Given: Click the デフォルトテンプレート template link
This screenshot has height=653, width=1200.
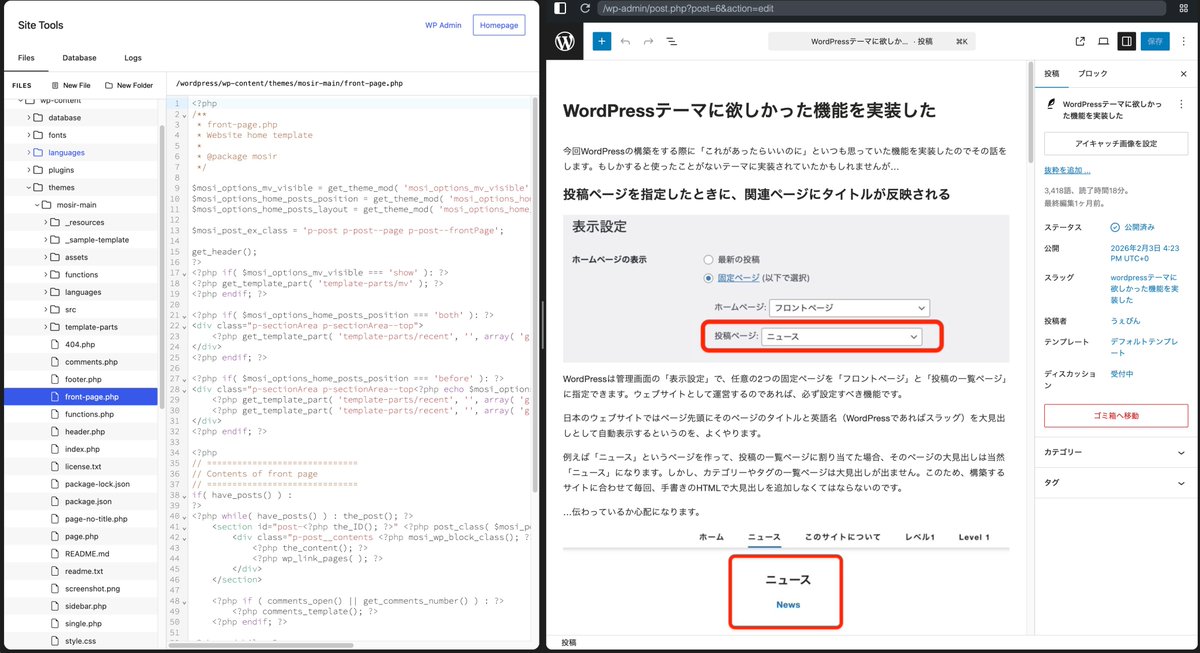Looking at the screenshot, I should pyautogui.click(x=1144, y=347).
